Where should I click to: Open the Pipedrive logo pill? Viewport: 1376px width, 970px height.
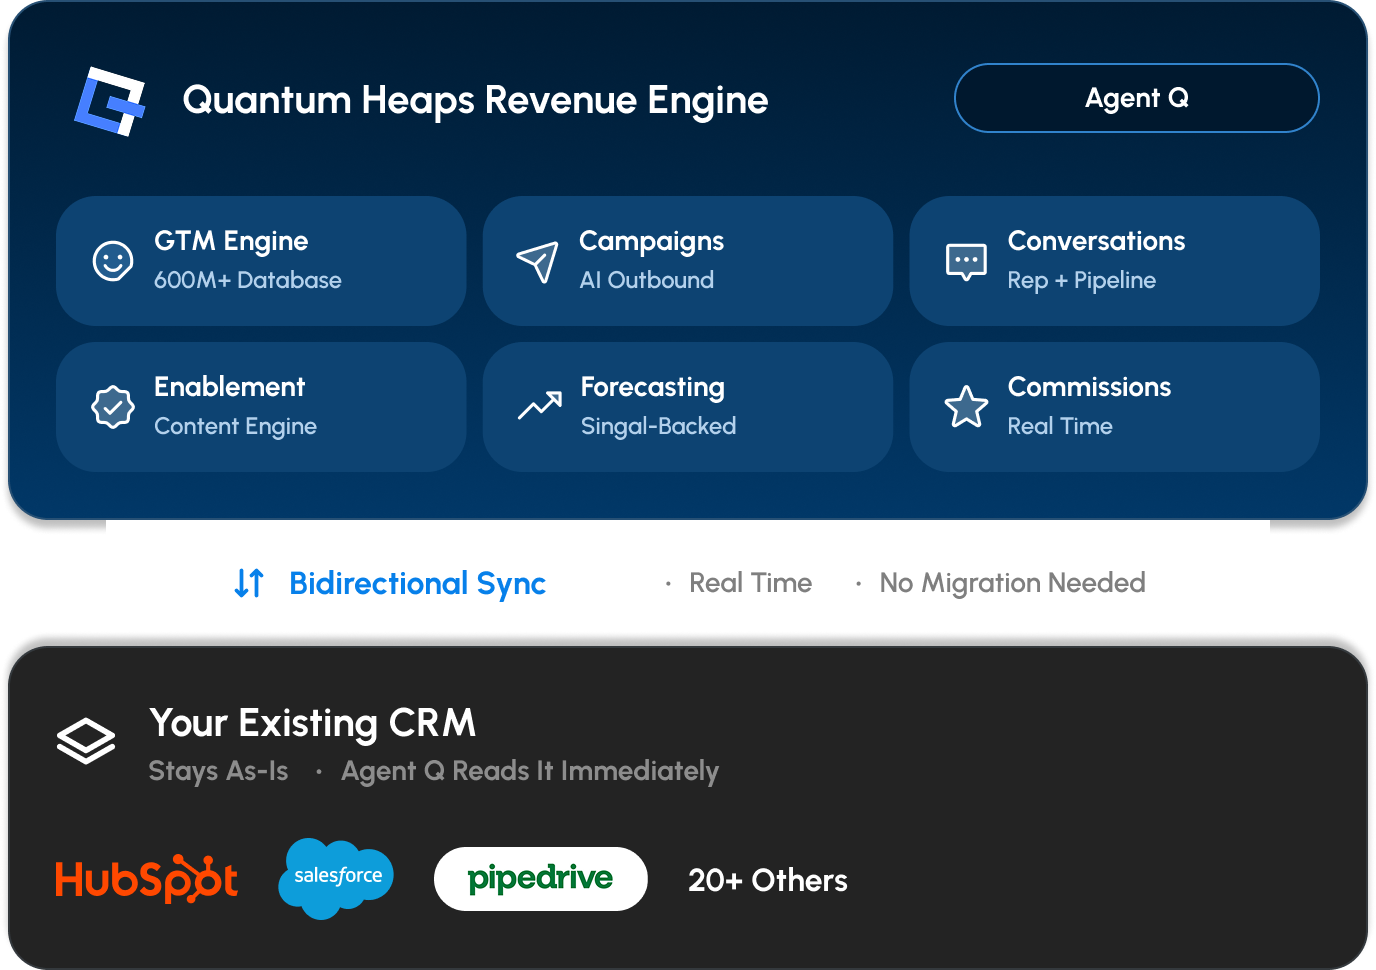click(x=541, y=879)
